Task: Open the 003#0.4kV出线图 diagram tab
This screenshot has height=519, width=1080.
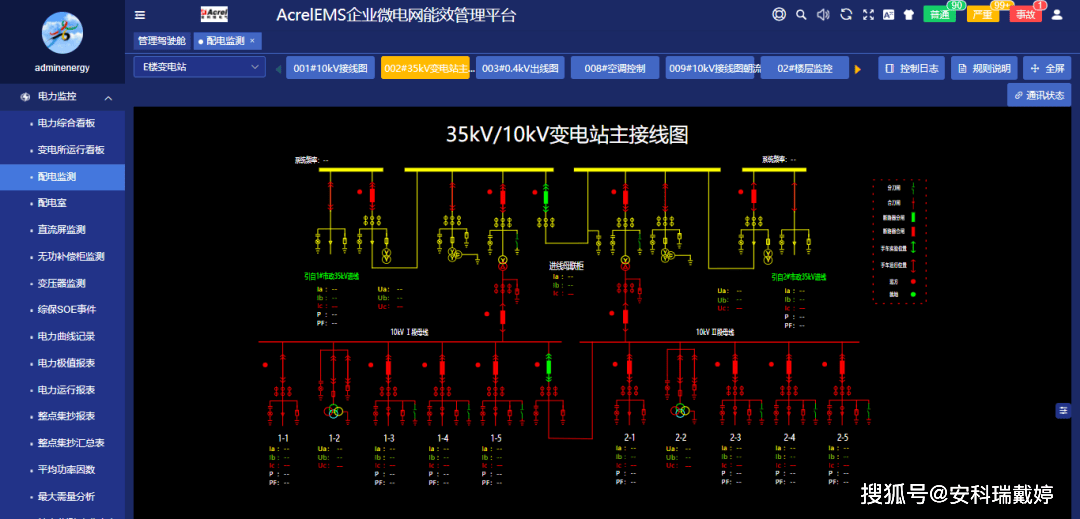Action: click(520, 68)
